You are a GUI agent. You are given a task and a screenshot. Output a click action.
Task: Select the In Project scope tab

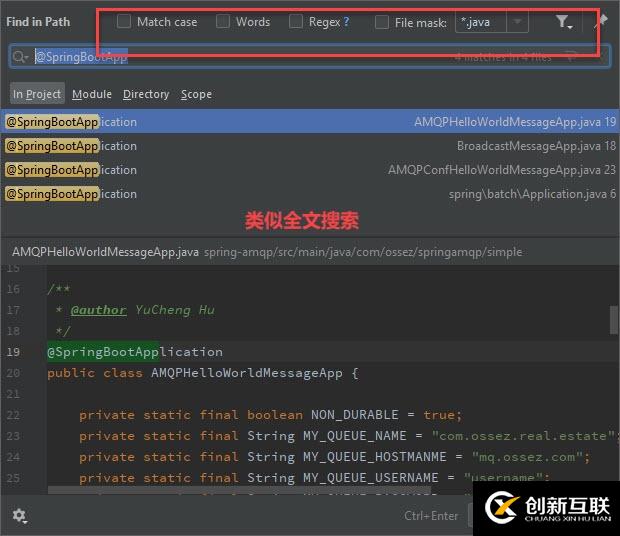[x=37, y=94]
